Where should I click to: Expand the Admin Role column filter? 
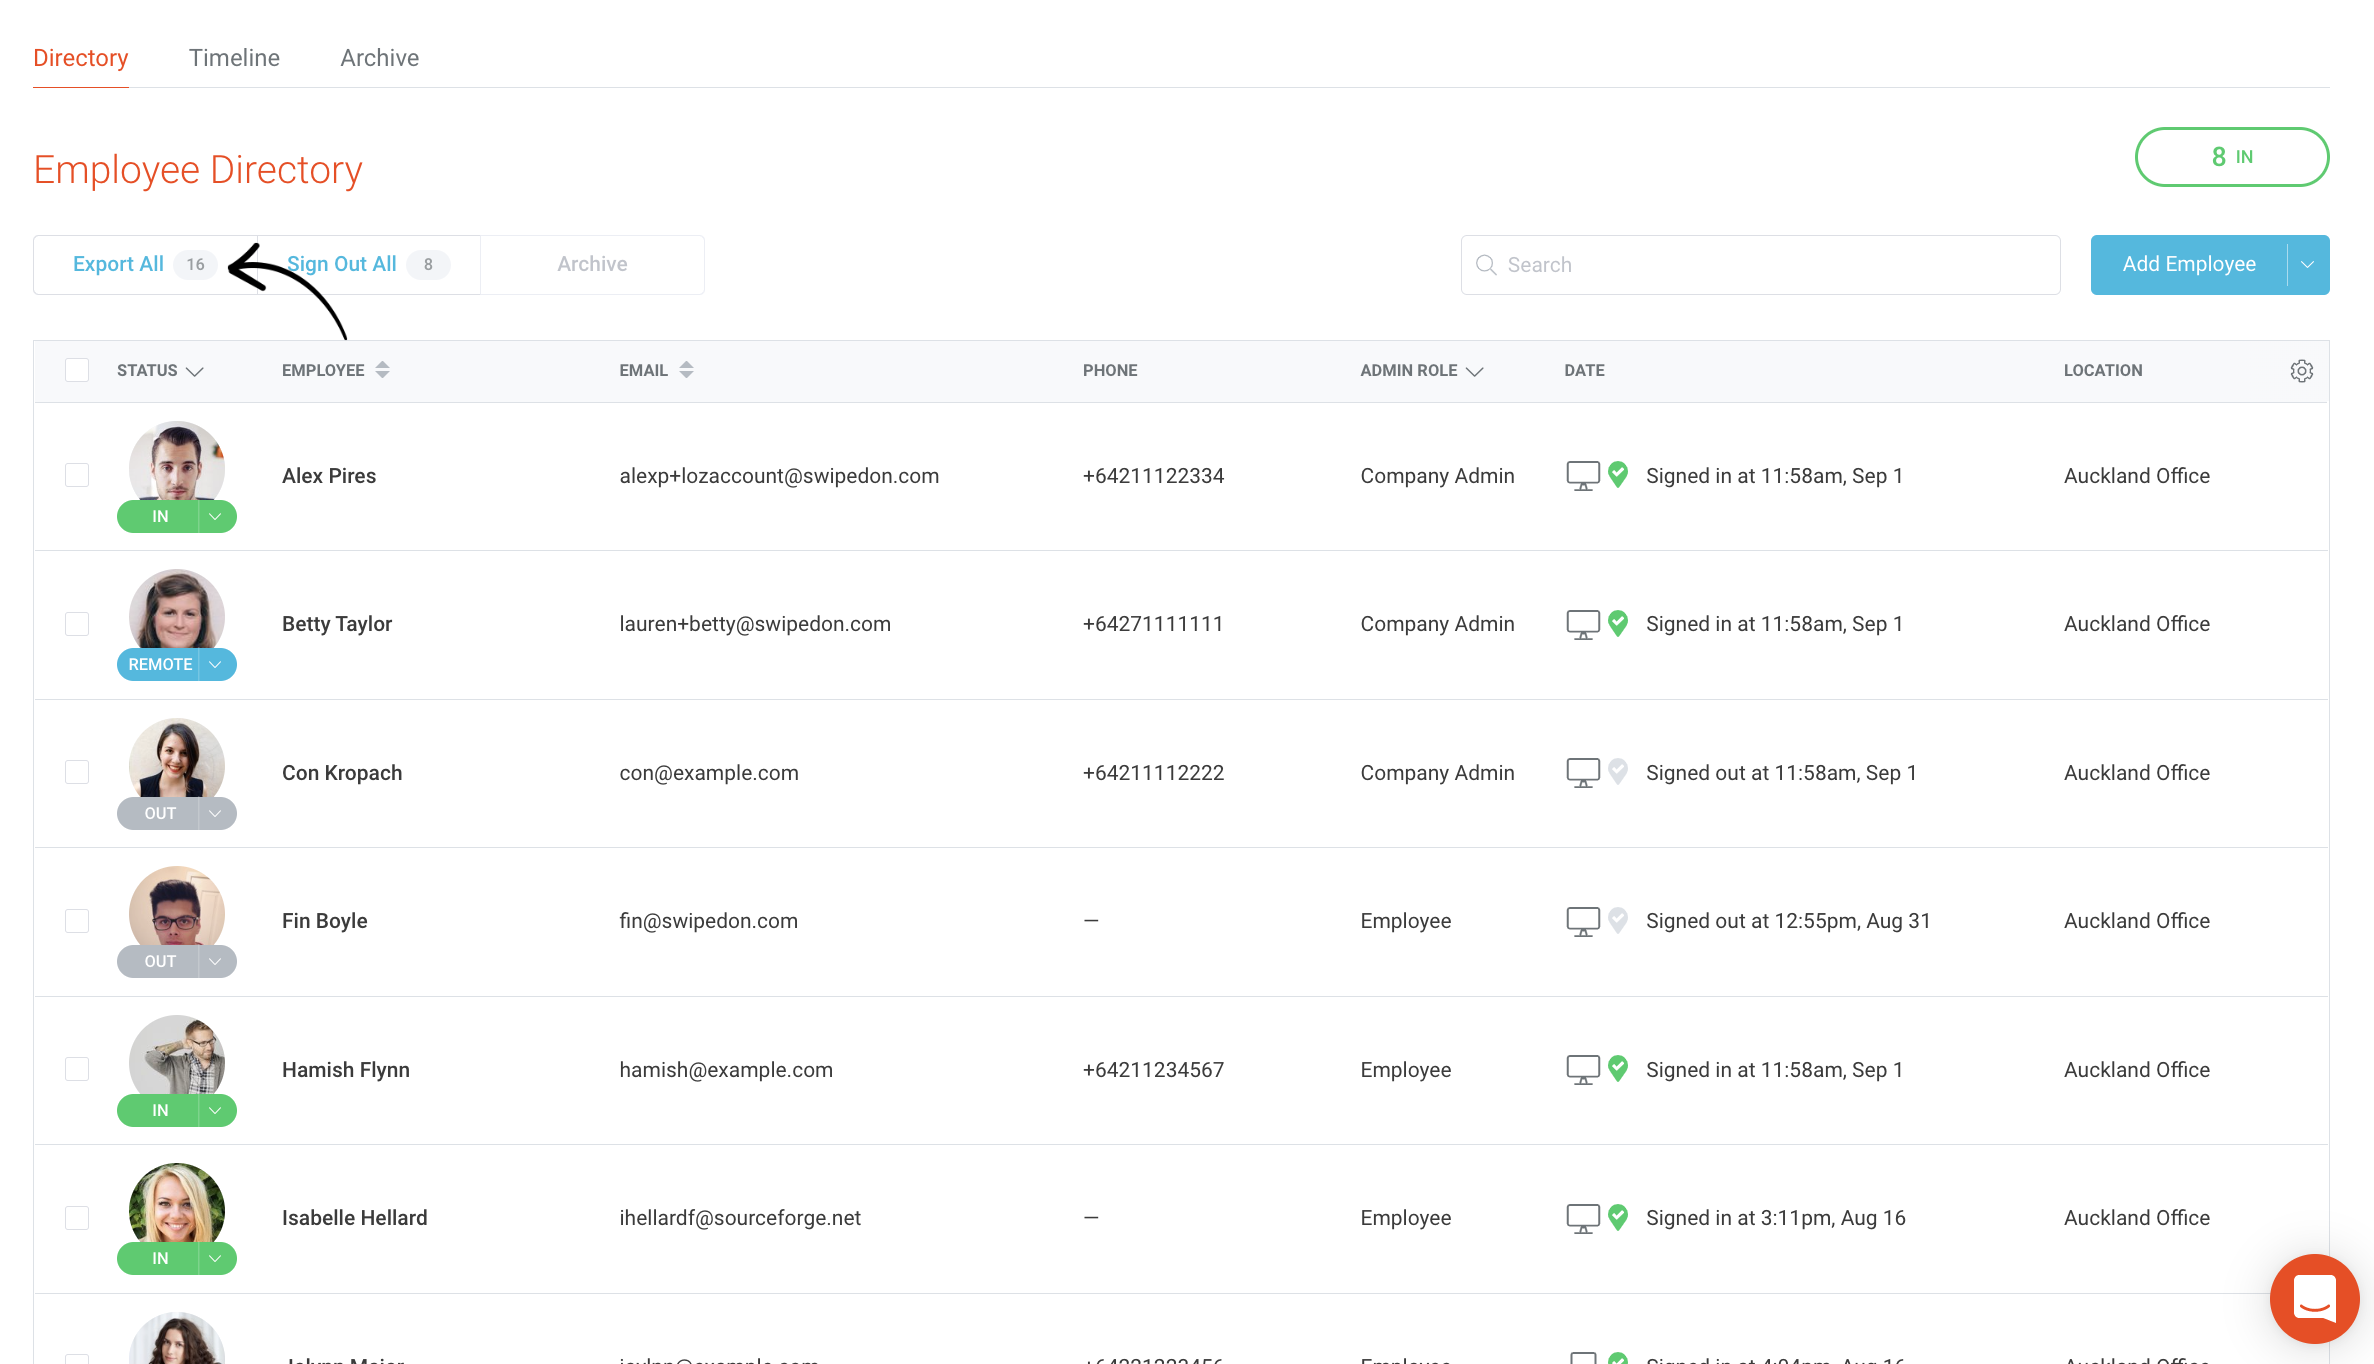1474,371
